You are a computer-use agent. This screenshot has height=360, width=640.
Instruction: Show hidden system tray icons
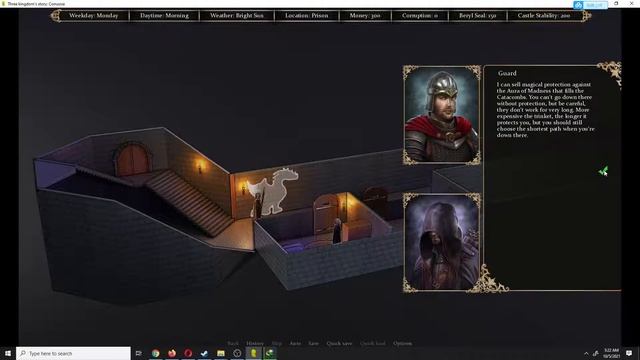tap(586, 353)
